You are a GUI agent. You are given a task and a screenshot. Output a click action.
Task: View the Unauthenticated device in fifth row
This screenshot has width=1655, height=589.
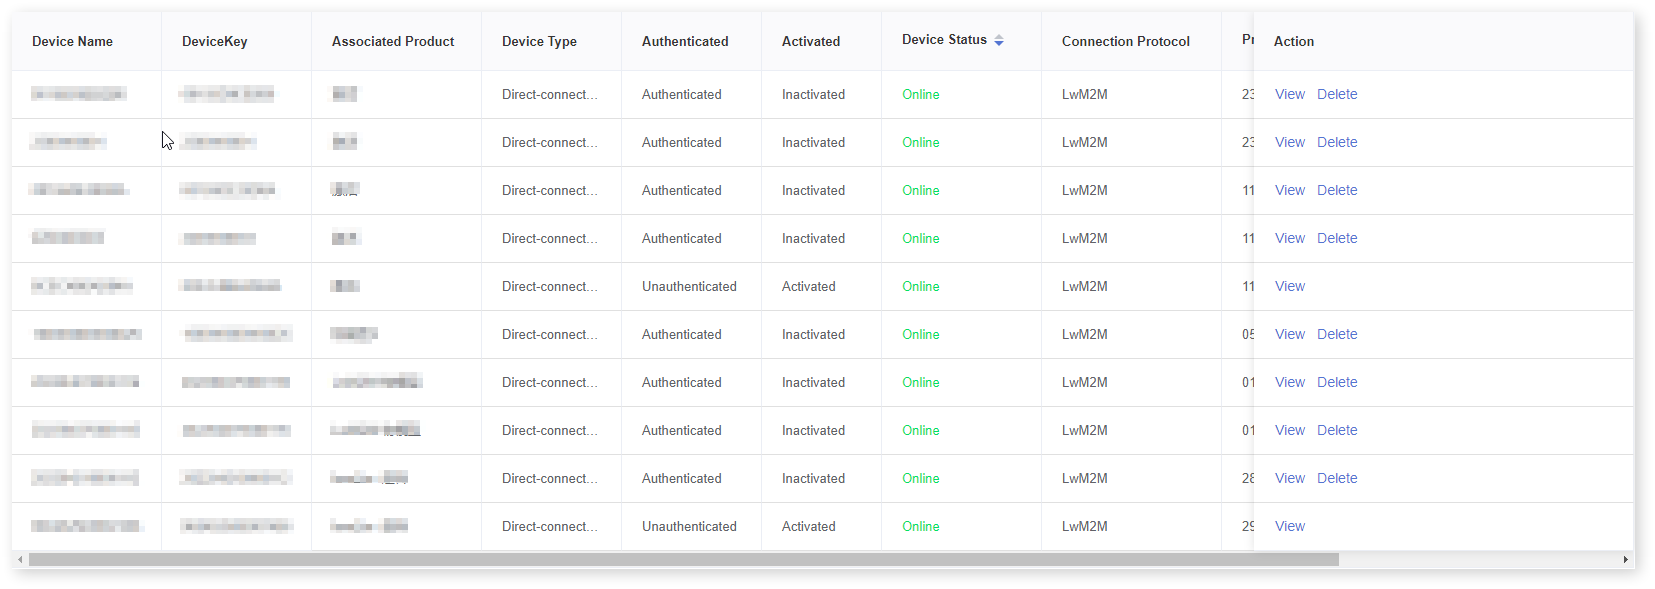pyautogui.click(x=1289, y=286)
